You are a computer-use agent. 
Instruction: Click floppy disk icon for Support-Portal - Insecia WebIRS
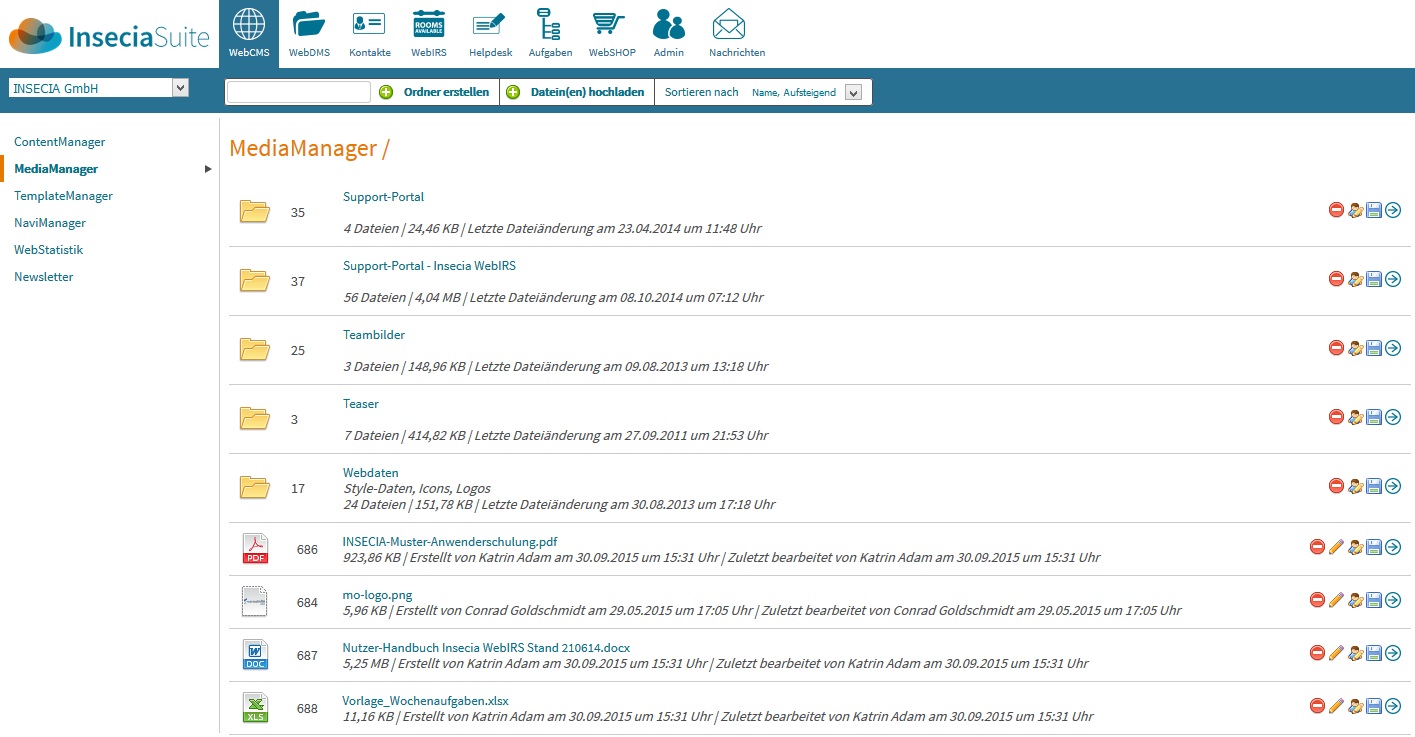click(x=1374, y=279)
